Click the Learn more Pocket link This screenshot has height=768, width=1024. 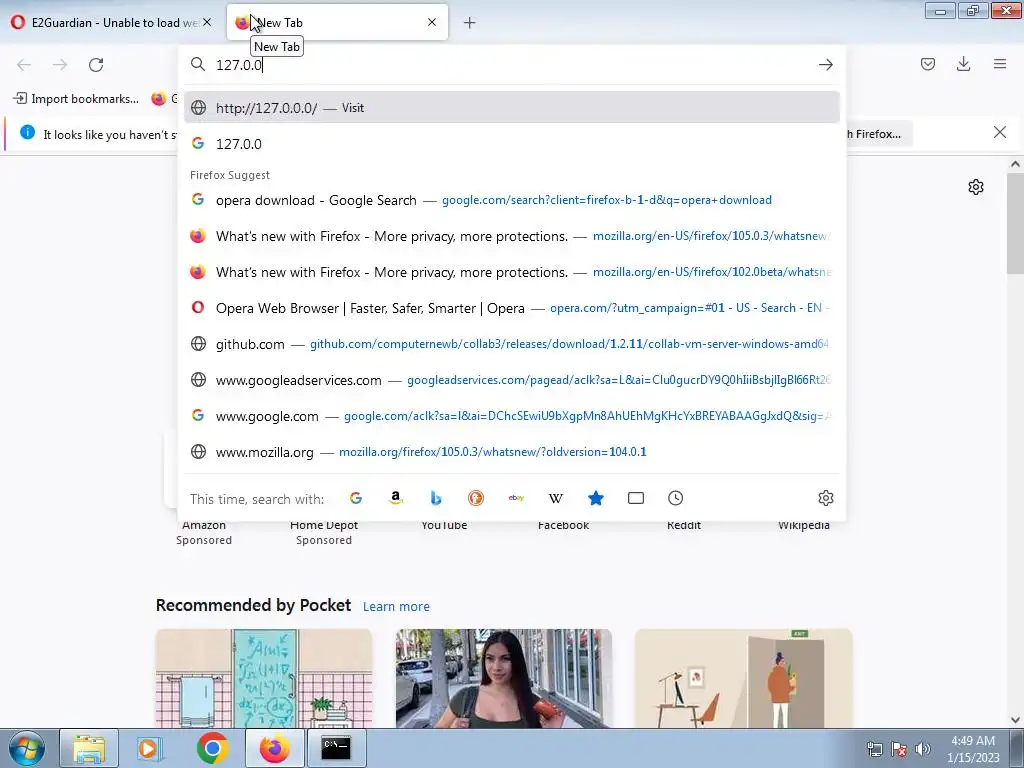pos(396,607)
